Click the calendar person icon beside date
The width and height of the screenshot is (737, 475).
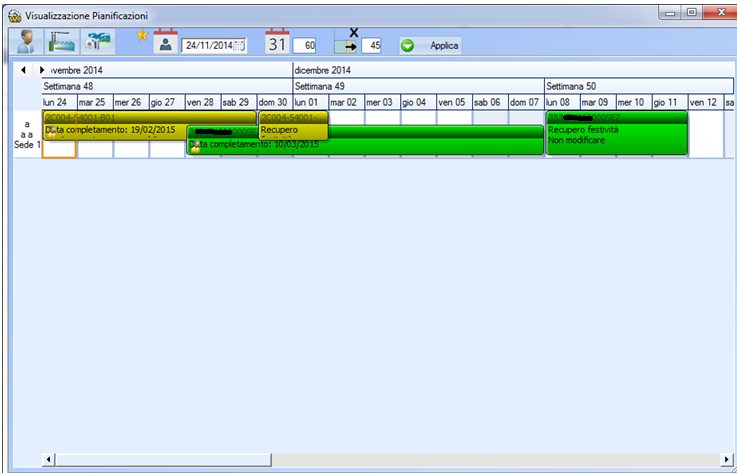point(165,41)
